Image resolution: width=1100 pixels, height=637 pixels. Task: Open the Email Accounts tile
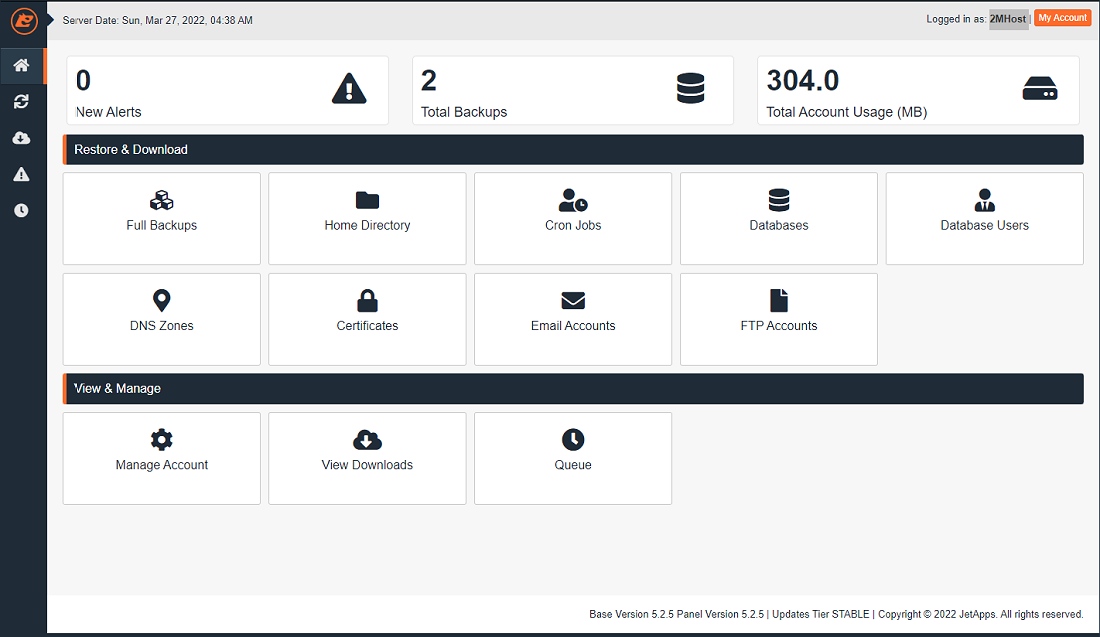point(573,318)
